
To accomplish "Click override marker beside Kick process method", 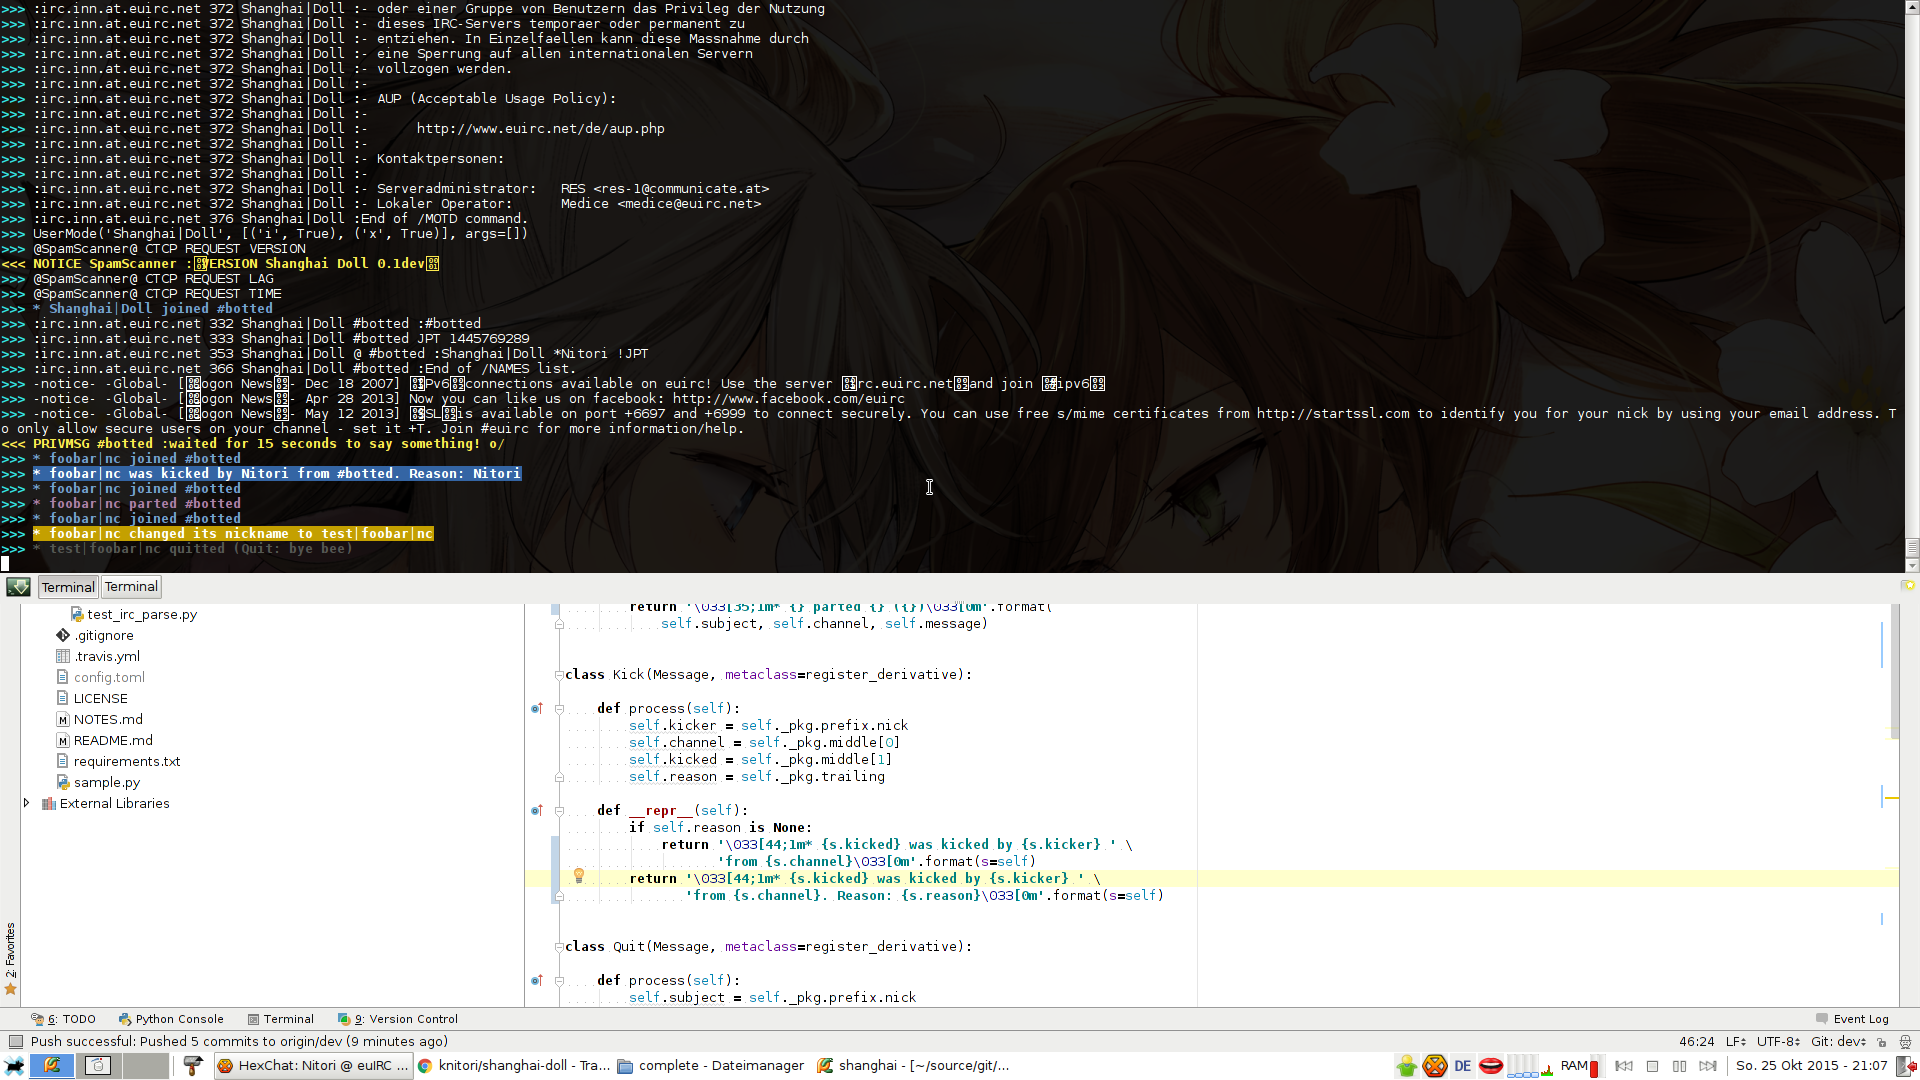I will (x=536, y=709).
